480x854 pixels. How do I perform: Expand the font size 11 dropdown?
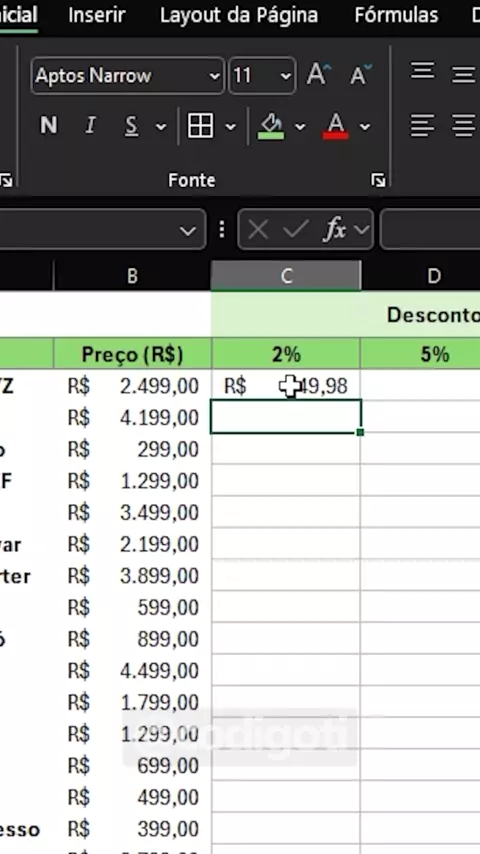point(285,76)
